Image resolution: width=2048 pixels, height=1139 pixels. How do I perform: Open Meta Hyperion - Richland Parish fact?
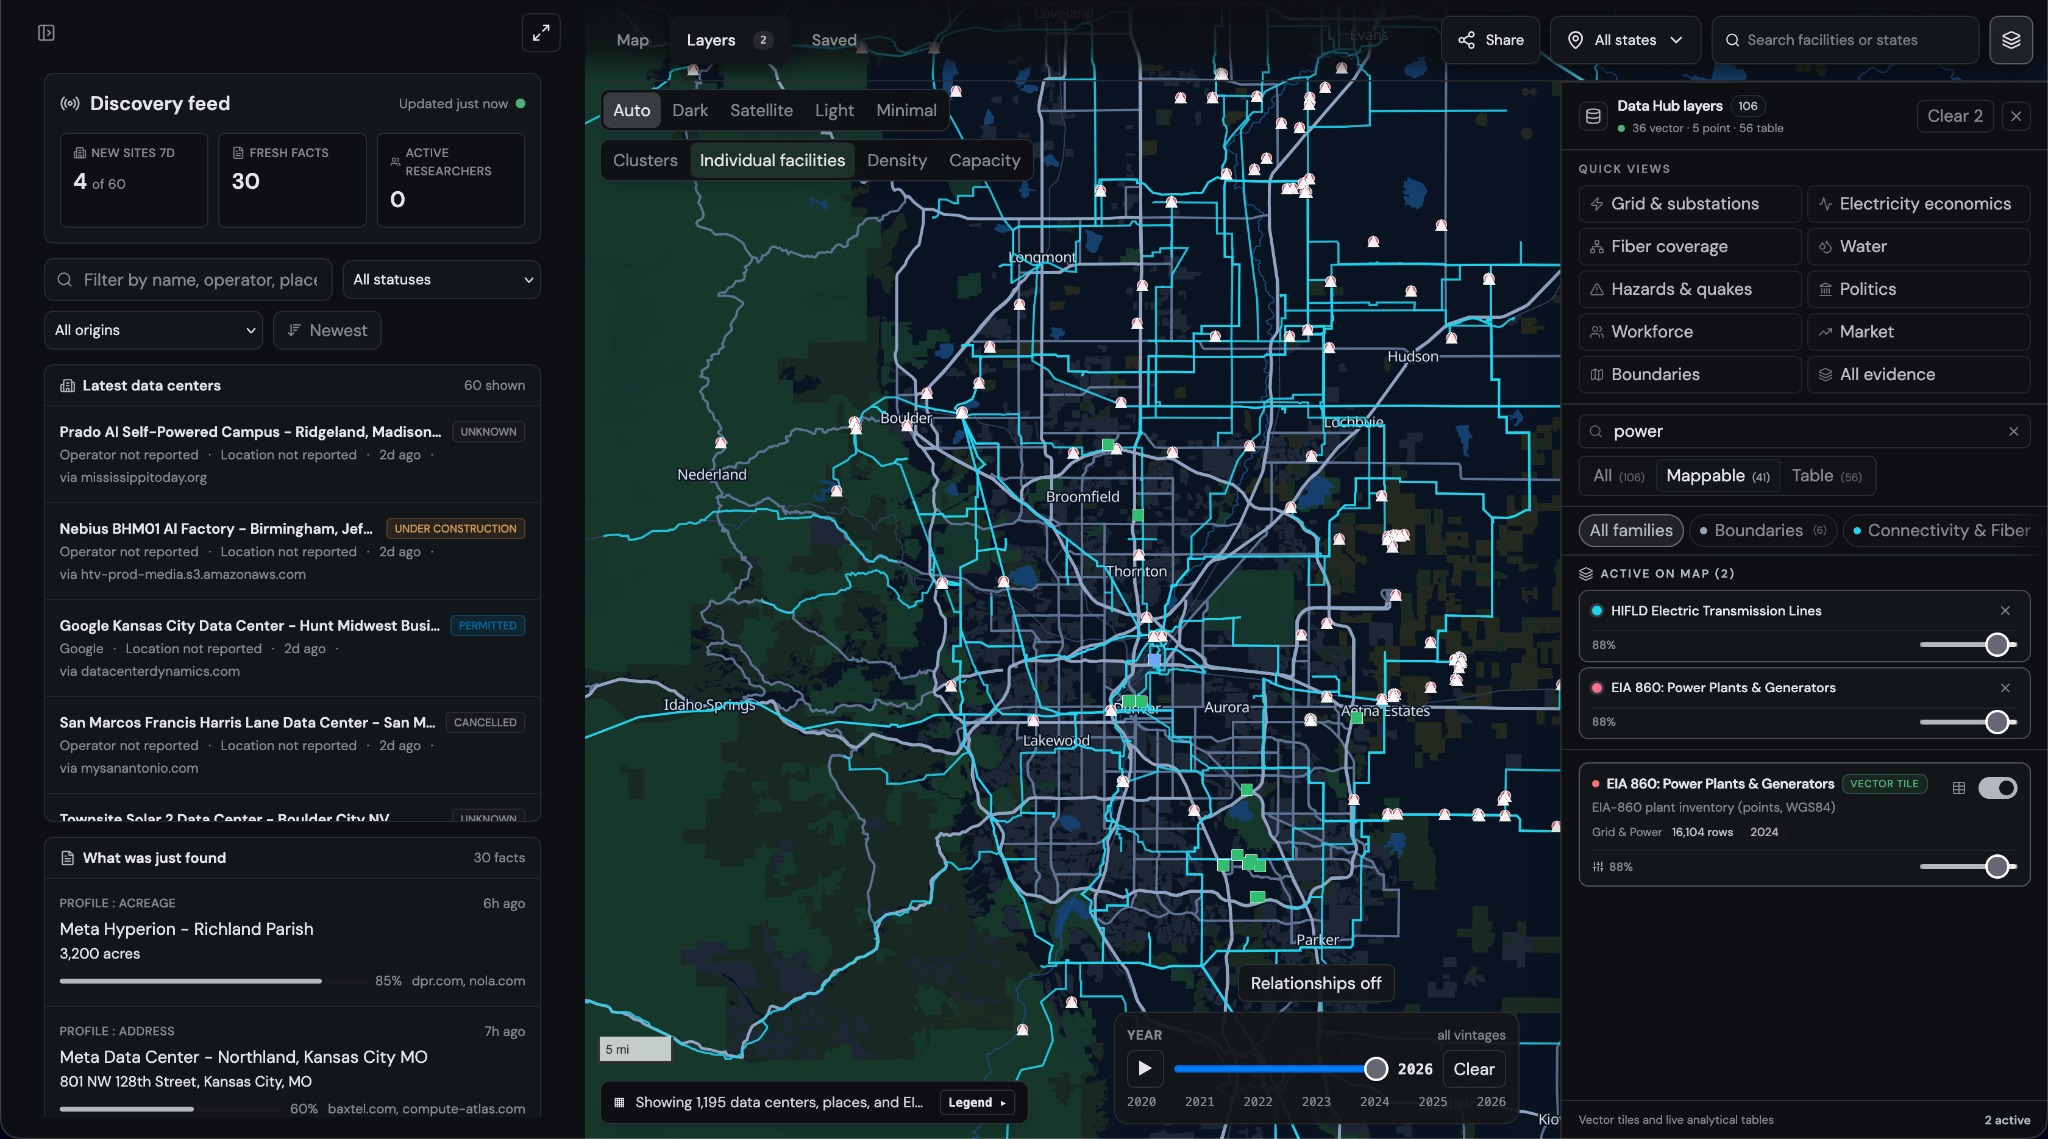(292, 942)
